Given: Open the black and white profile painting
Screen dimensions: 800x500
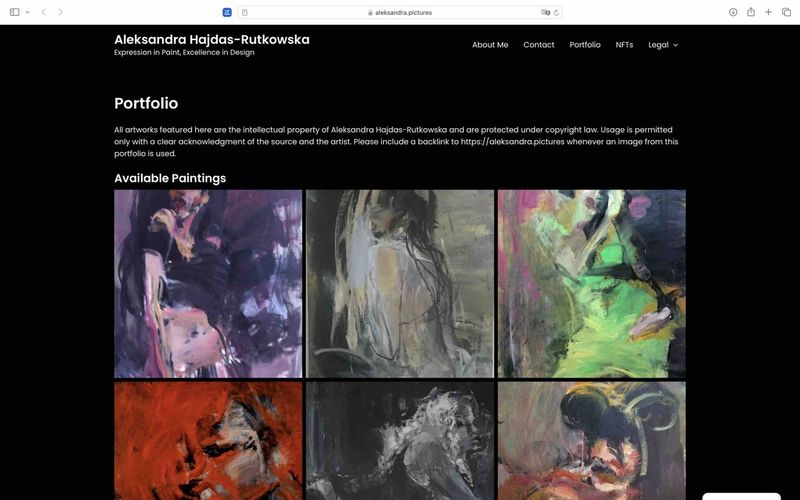Looking at the screenshot, I should [400, 441].
